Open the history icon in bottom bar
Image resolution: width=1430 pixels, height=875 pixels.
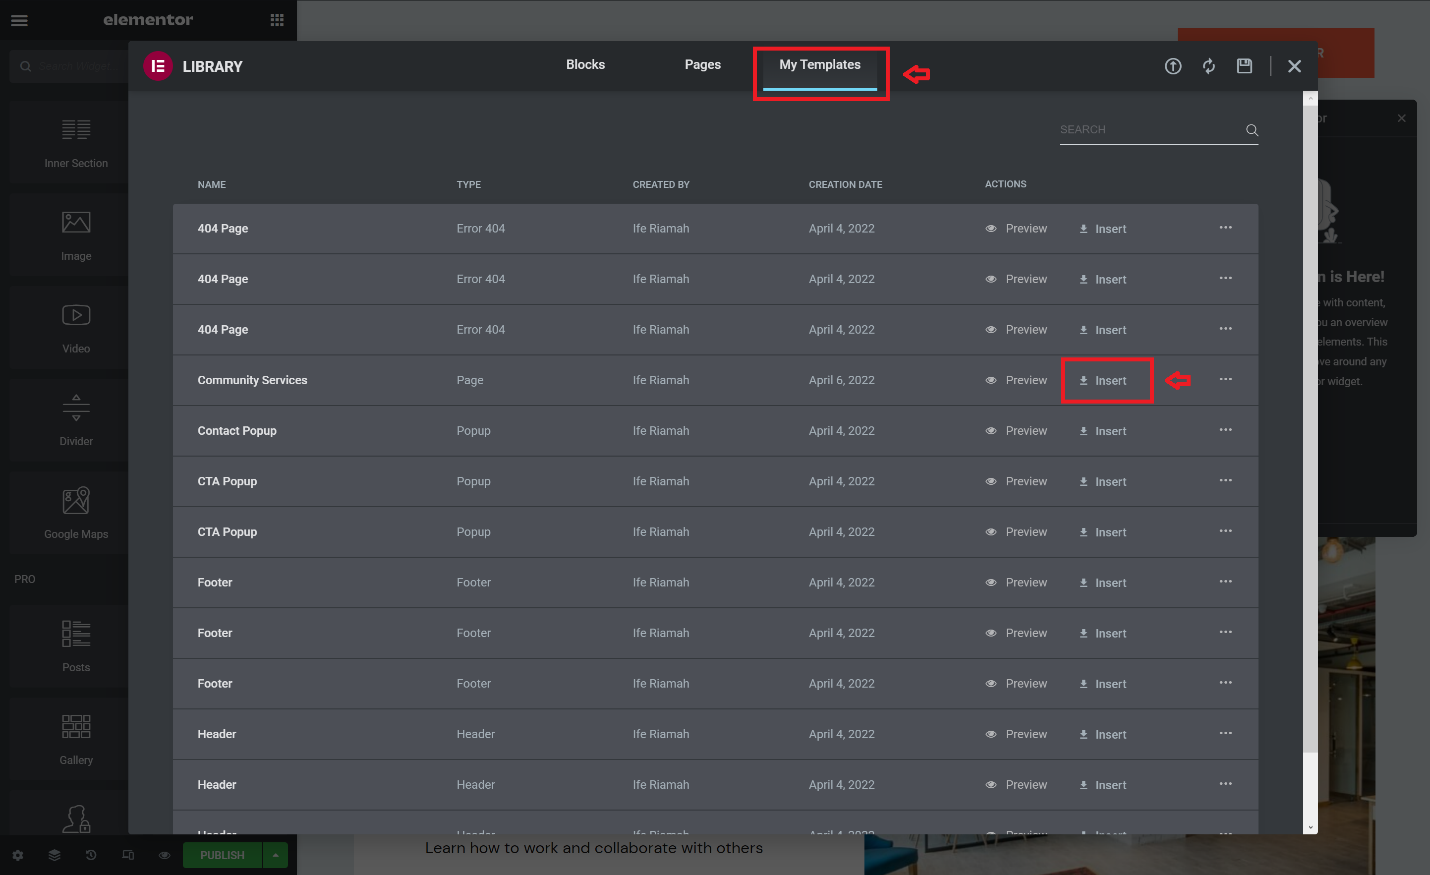tap(91, 855)
